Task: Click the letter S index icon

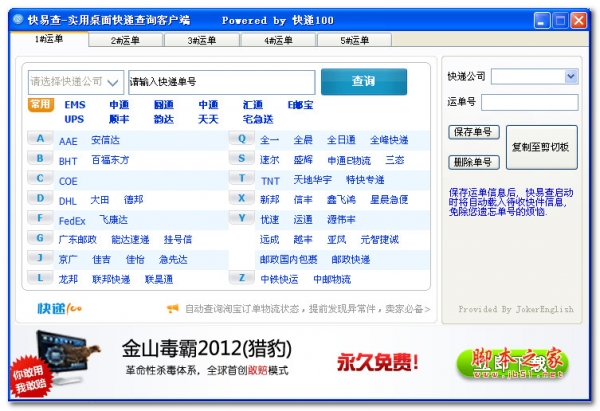Action: pos(242,158)
